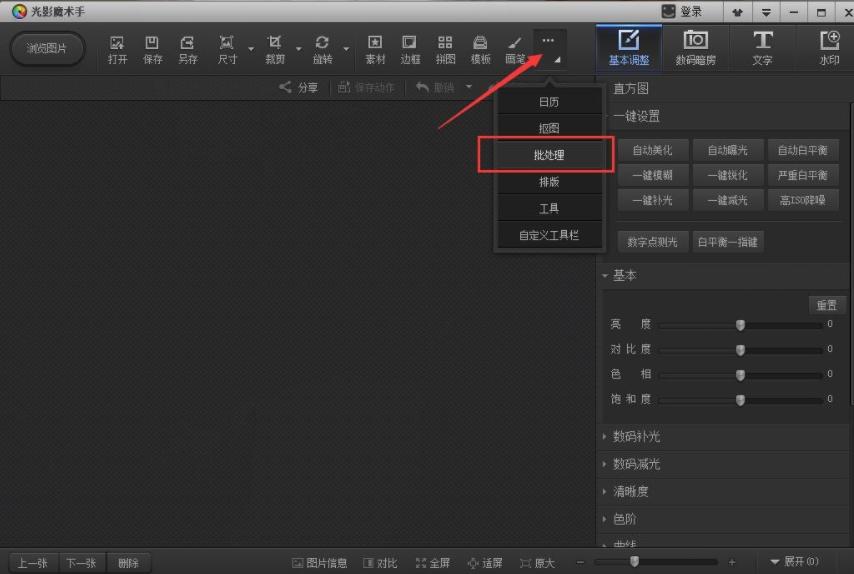Switch to the 基本调整 tab

point(629,48)
